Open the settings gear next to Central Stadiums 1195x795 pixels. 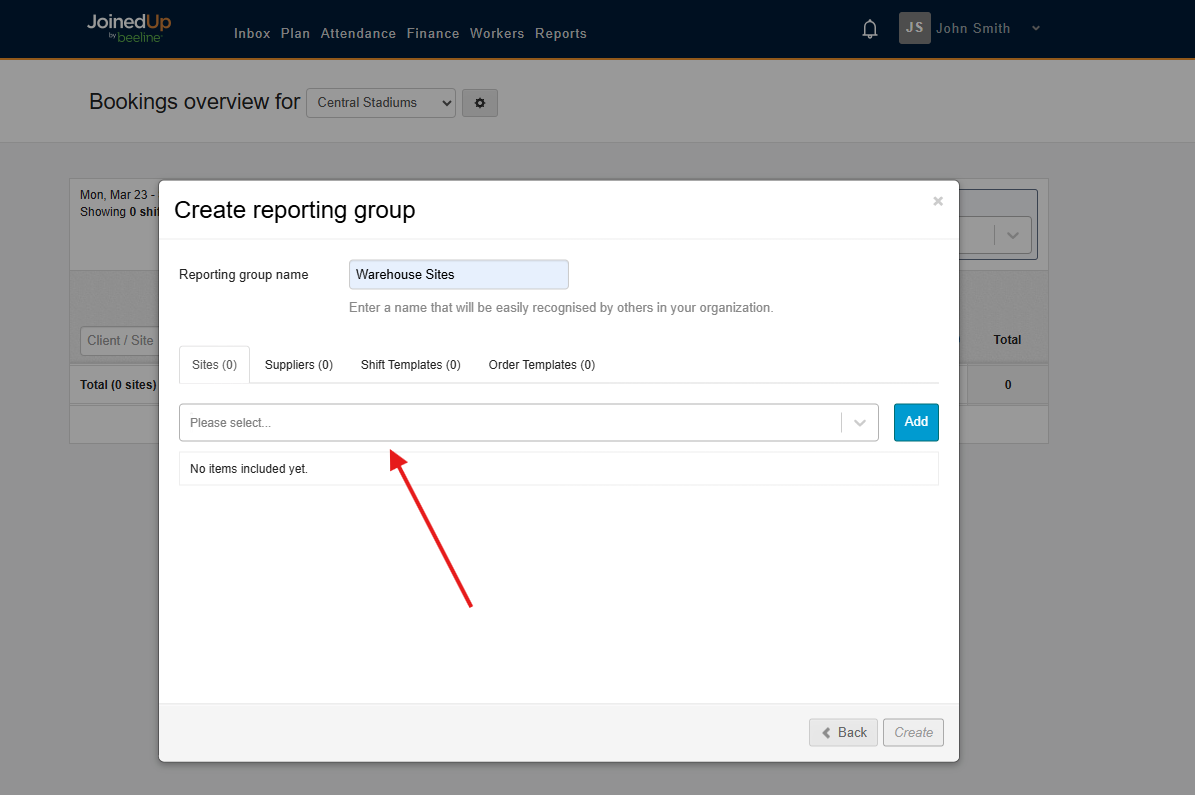tap(479, 103)
